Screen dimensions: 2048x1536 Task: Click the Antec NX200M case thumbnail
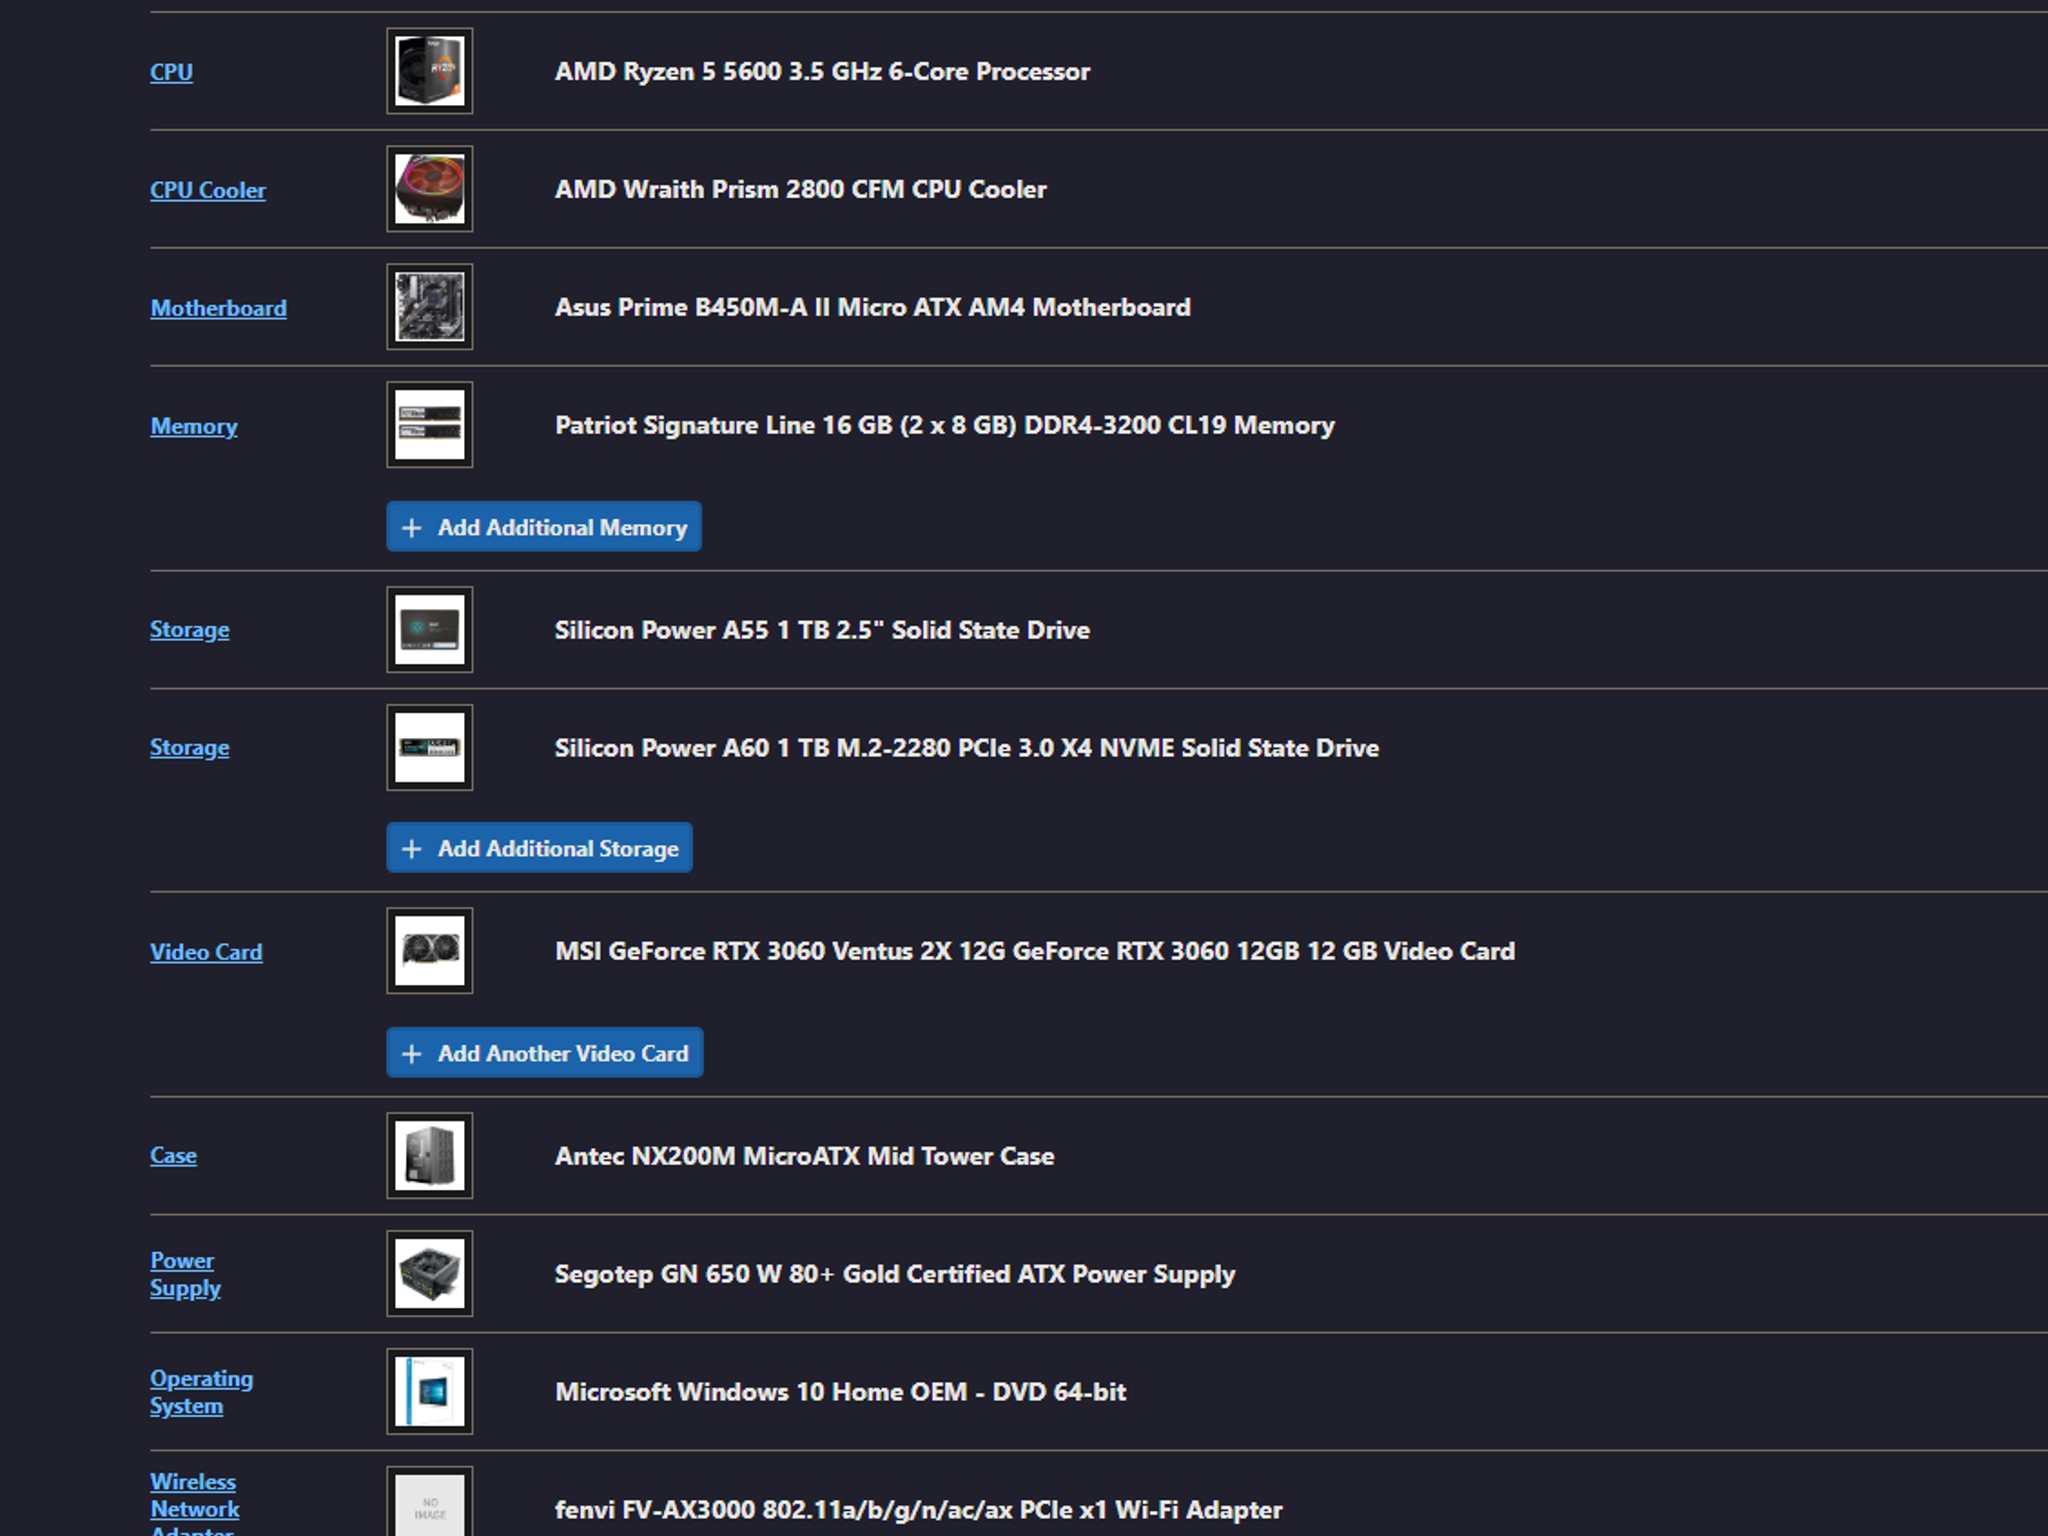(x=430, y=1156)
